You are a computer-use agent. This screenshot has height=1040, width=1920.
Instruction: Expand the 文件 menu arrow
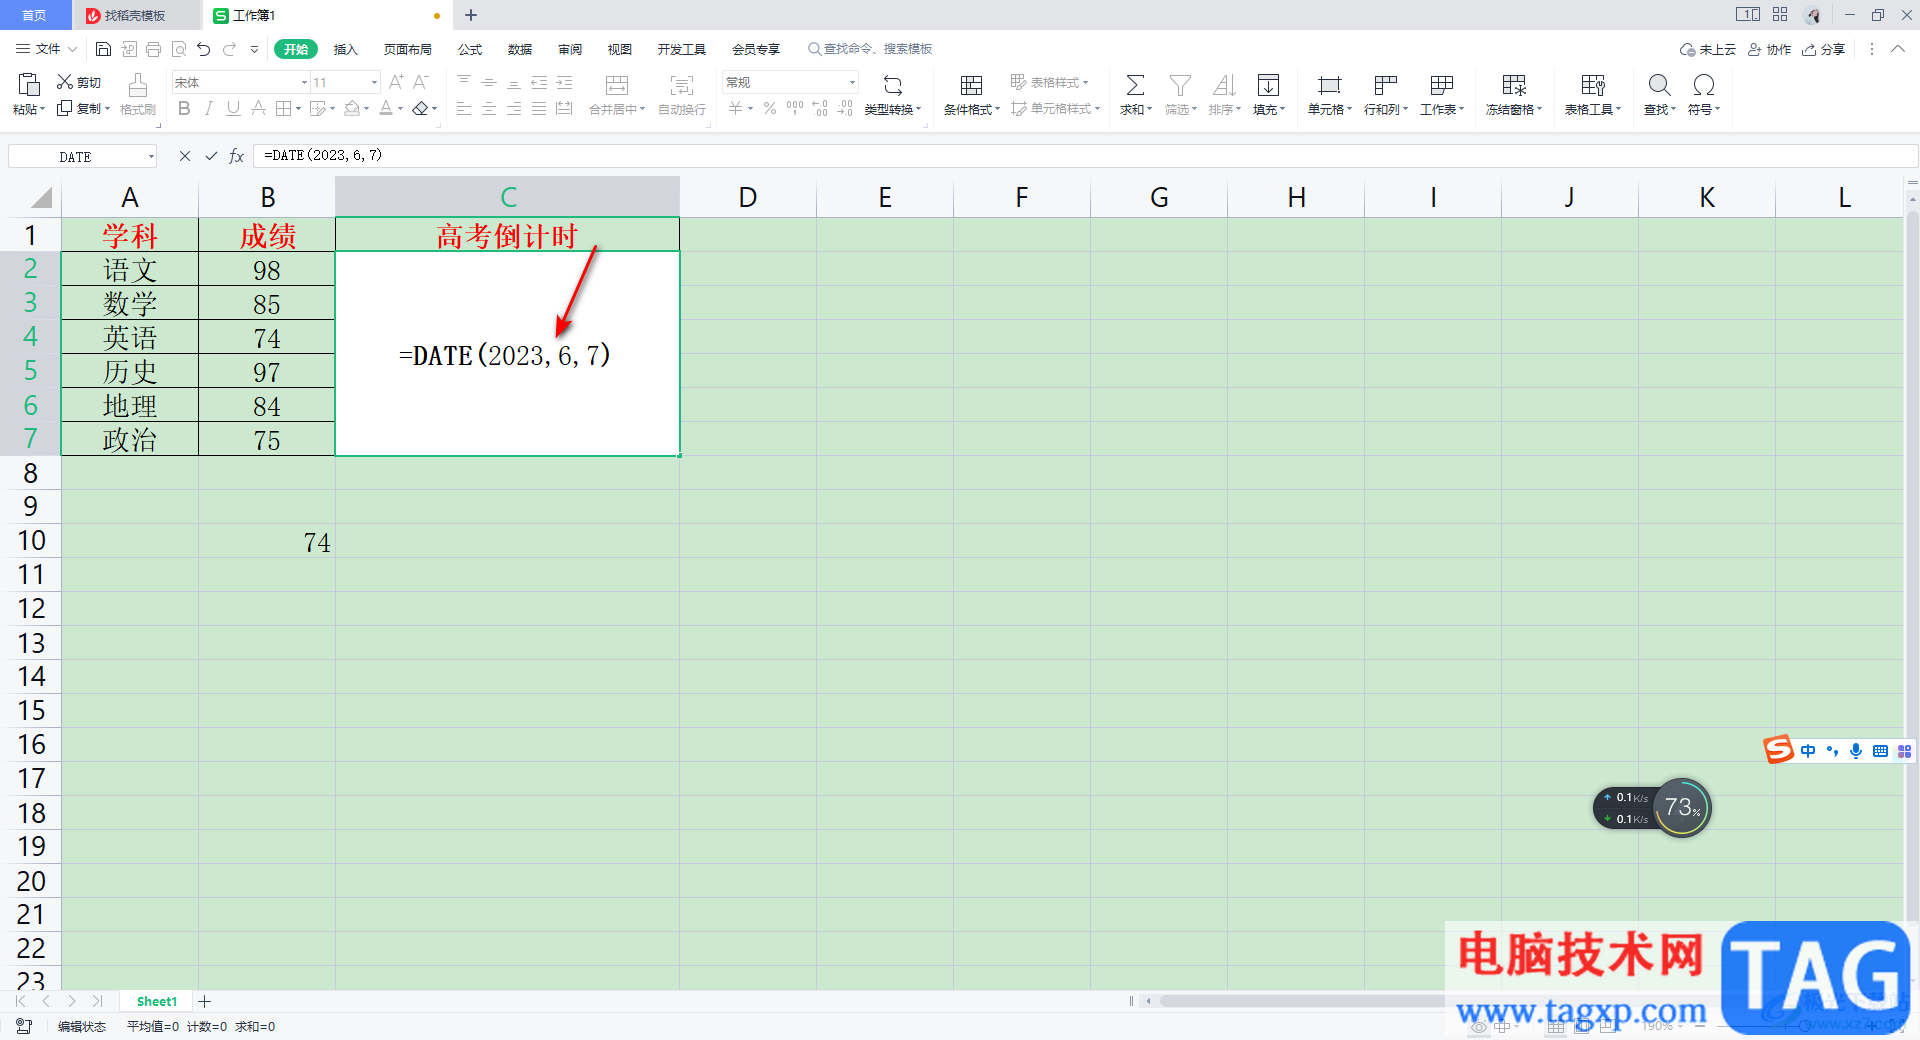pyautogui.click(x=73, y=49)
